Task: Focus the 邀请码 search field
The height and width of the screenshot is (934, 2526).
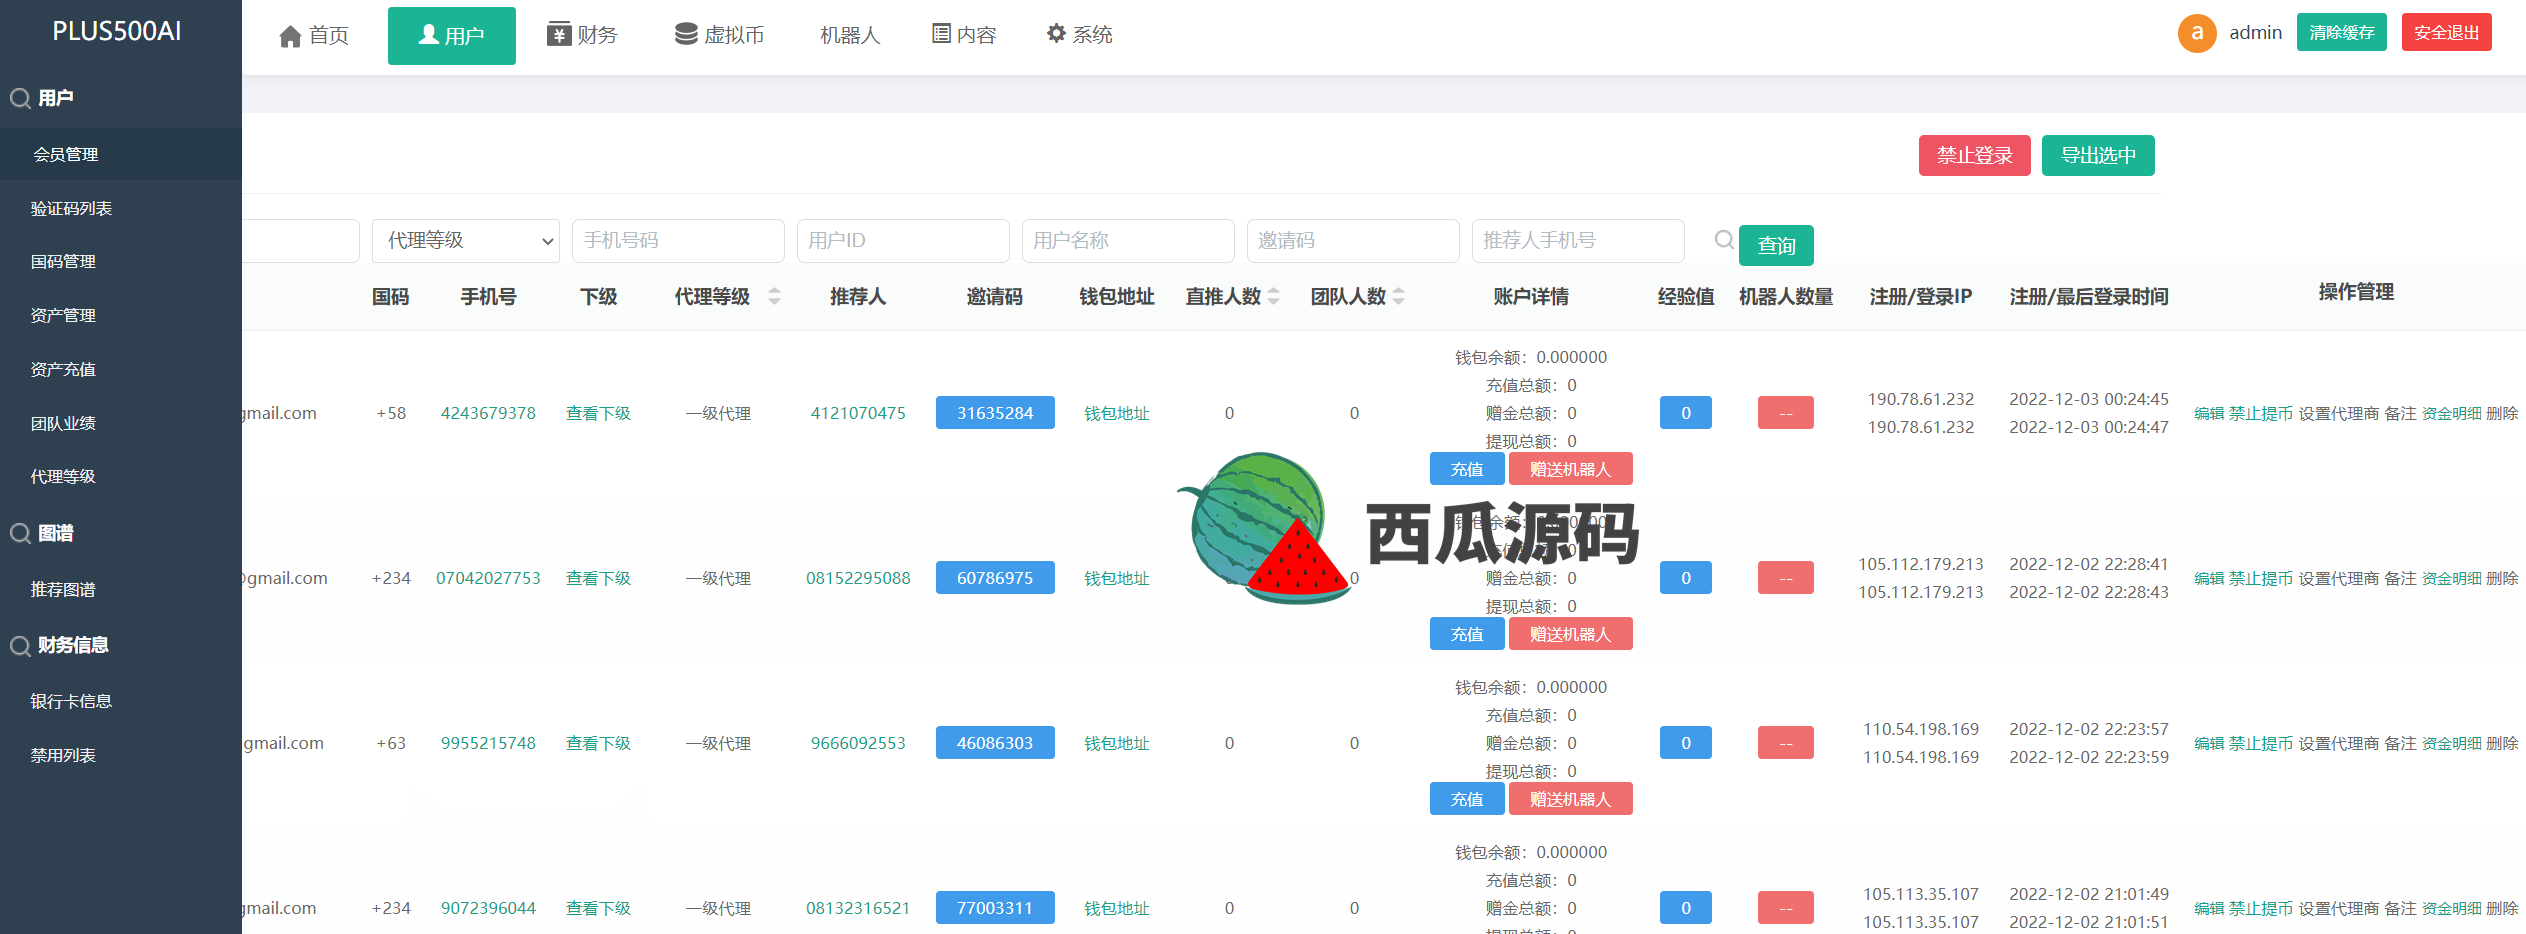Action: (1353, 241)
